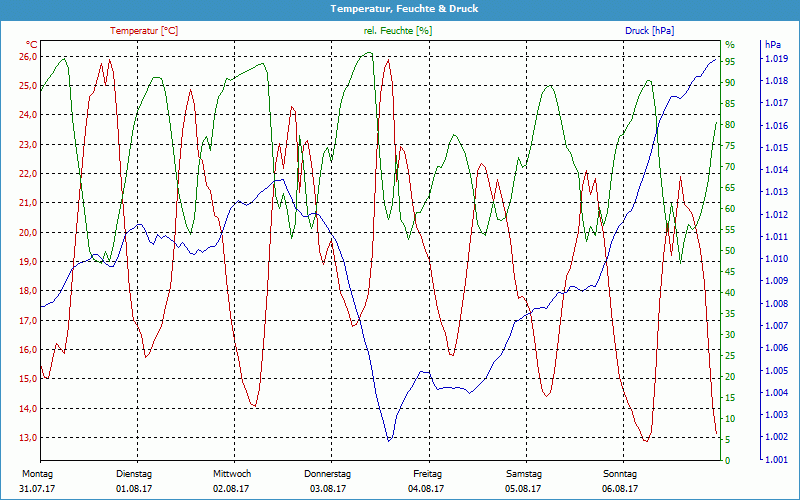This screenshot has height=500, width=800.
Task: Click the '30' humidity axis value
Action: [730, 335]
